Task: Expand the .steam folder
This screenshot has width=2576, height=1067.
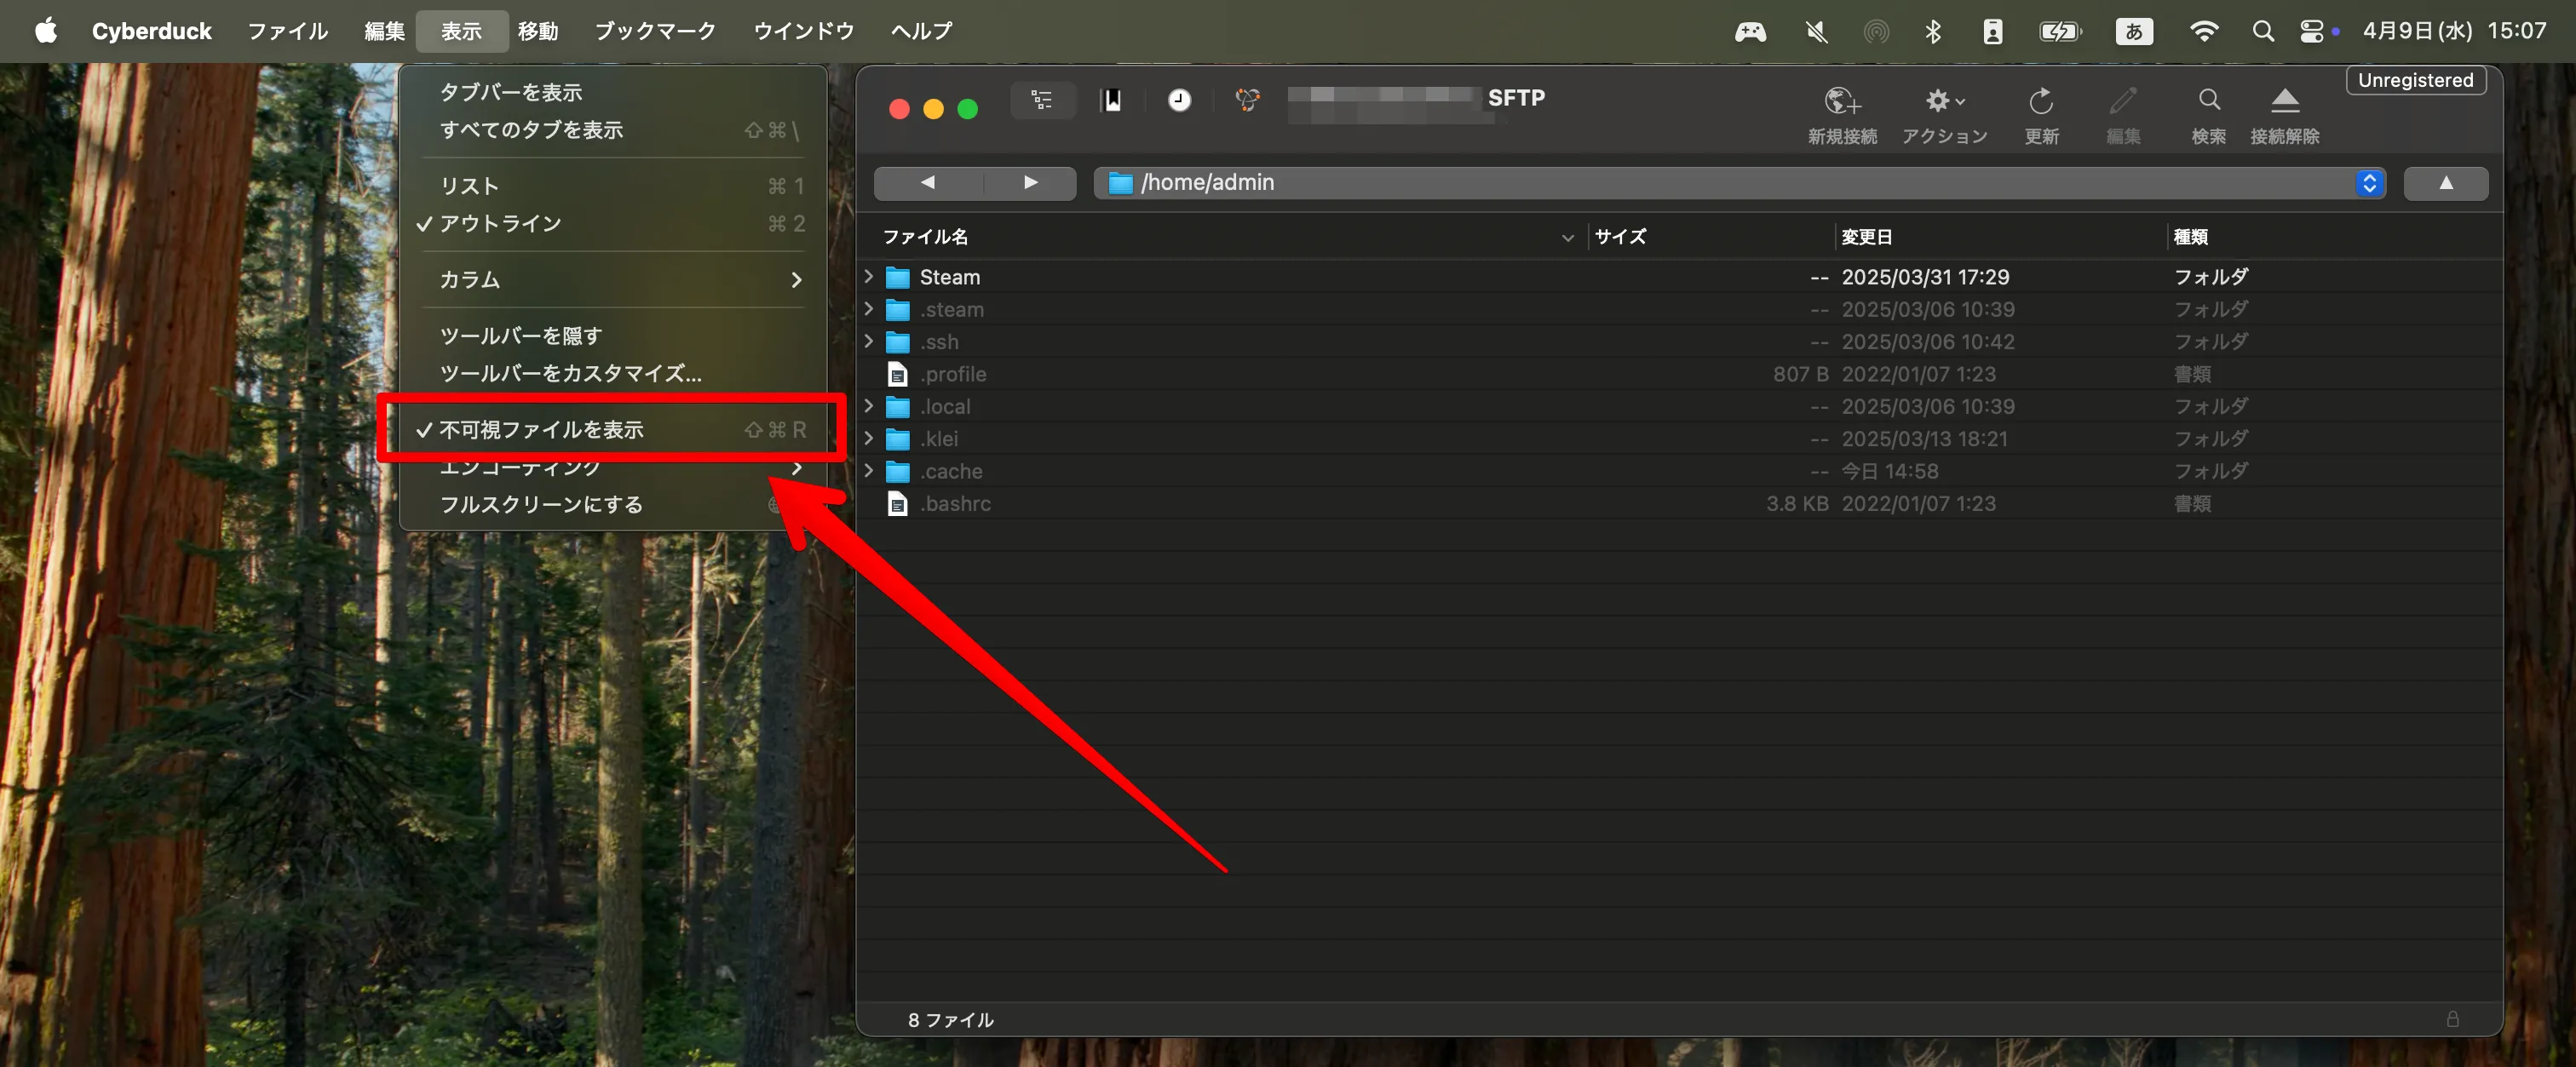Action: (x=869, y=309)
